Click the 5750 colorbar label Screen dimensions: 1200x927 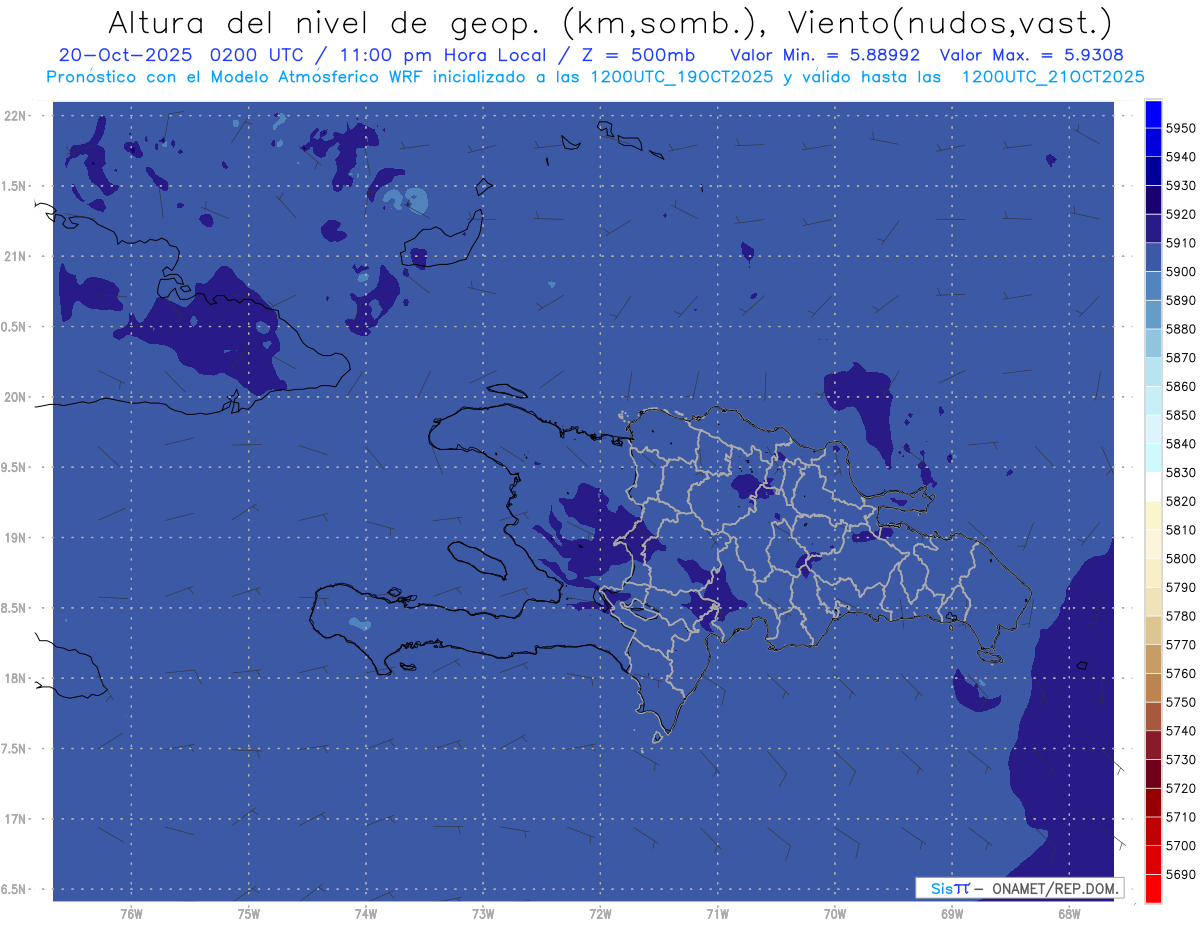click(1181, 702)
